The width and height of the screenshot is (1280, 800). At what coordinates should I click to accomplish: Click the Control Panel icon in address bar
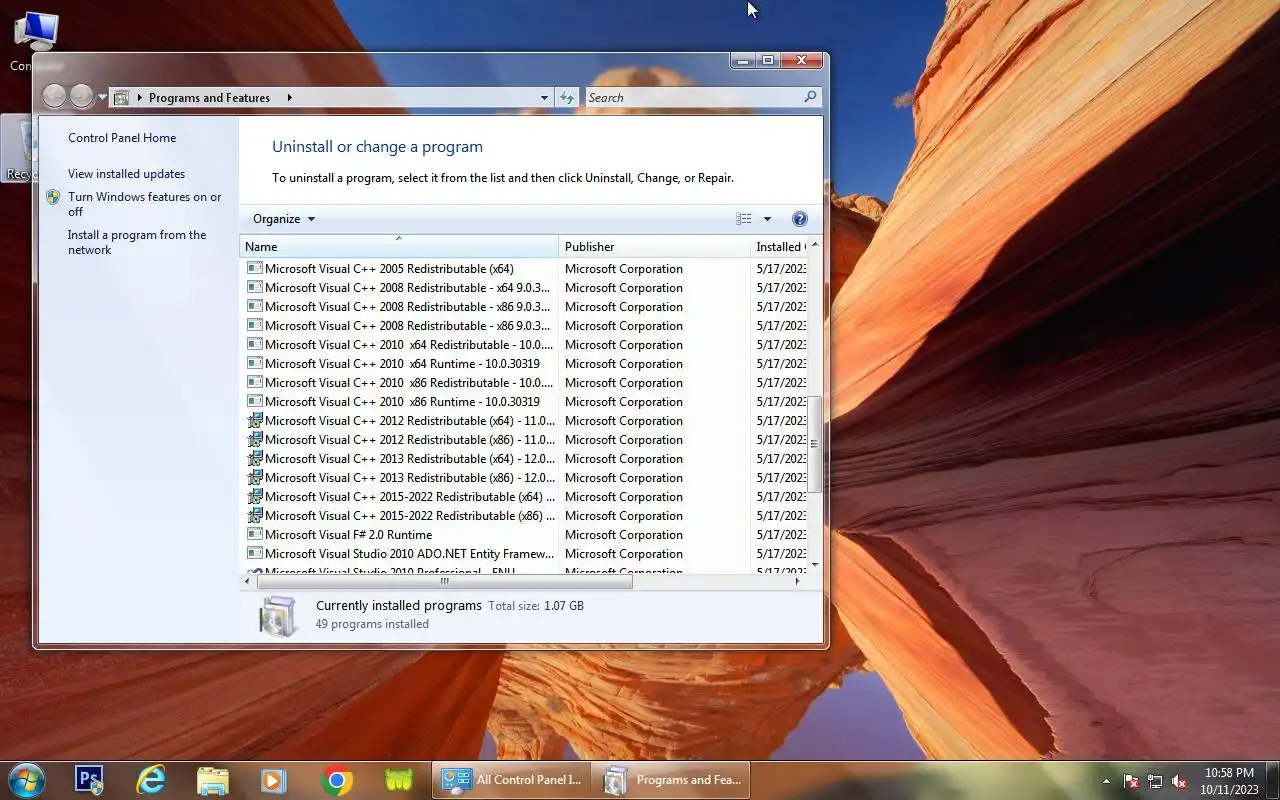click(122, 97)
